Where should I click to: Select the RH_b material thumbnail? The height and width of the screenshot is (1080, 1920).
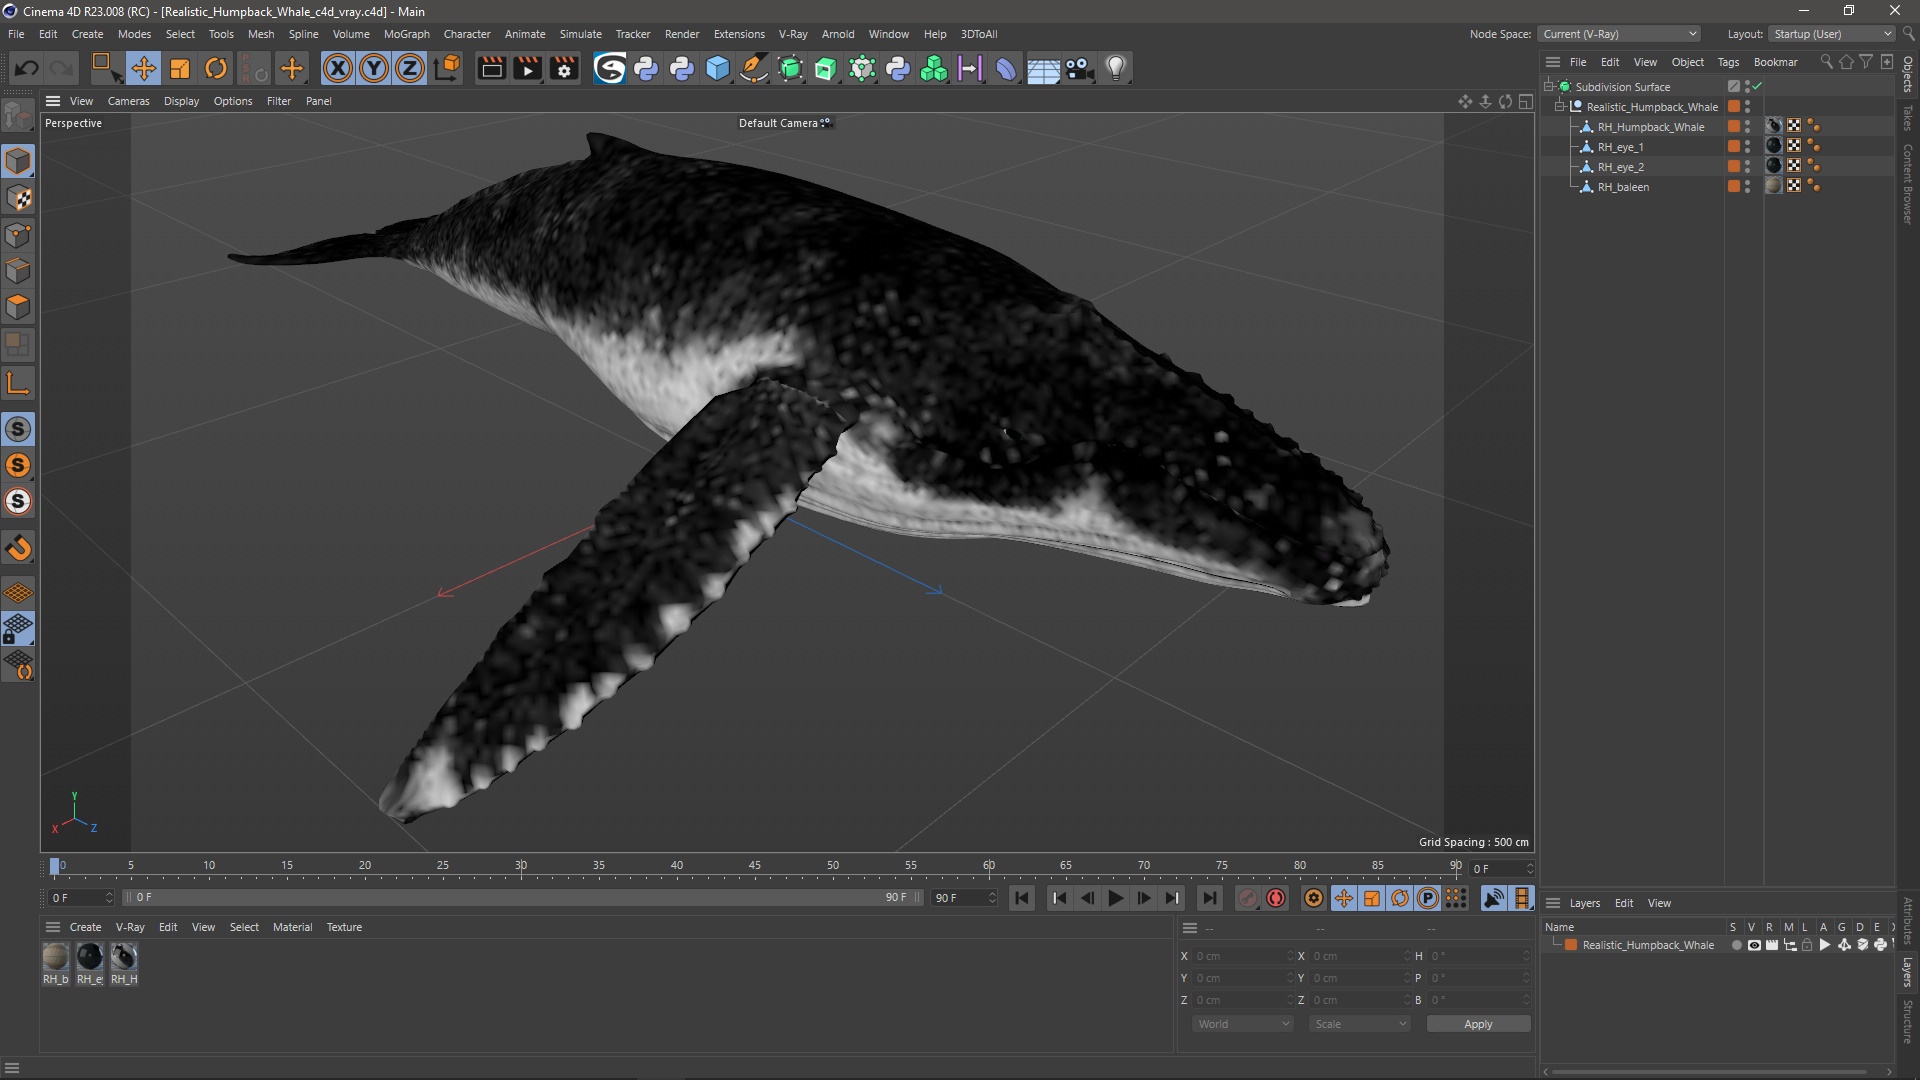click(56, 957)
